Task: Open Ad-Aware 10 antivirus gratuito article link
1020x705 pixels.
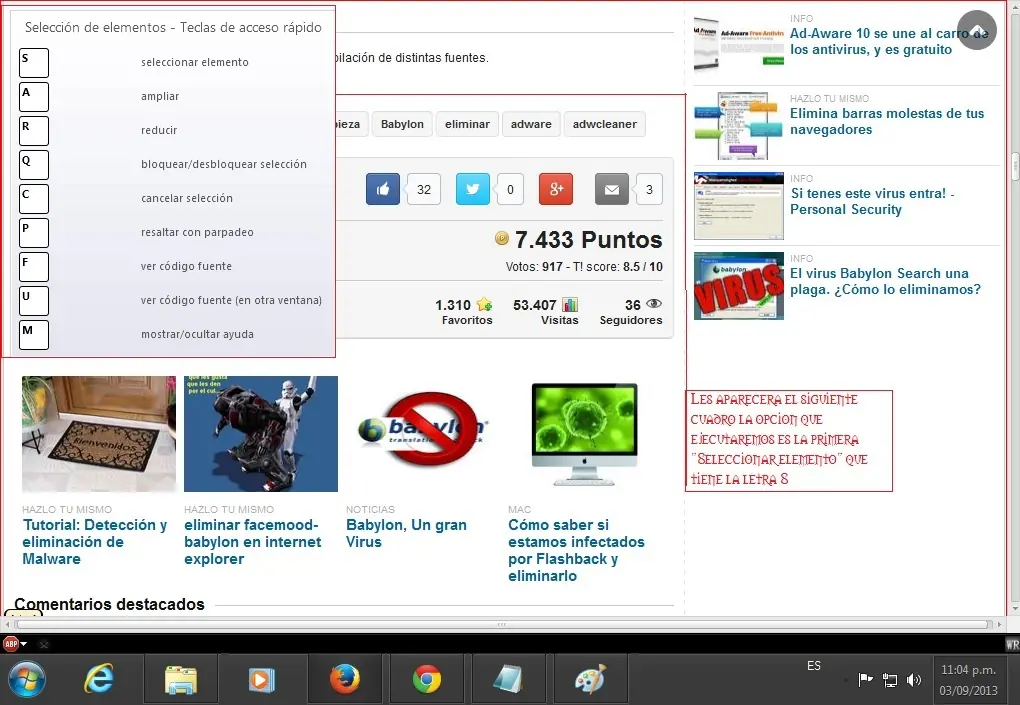Action: (x=889, y=42)
